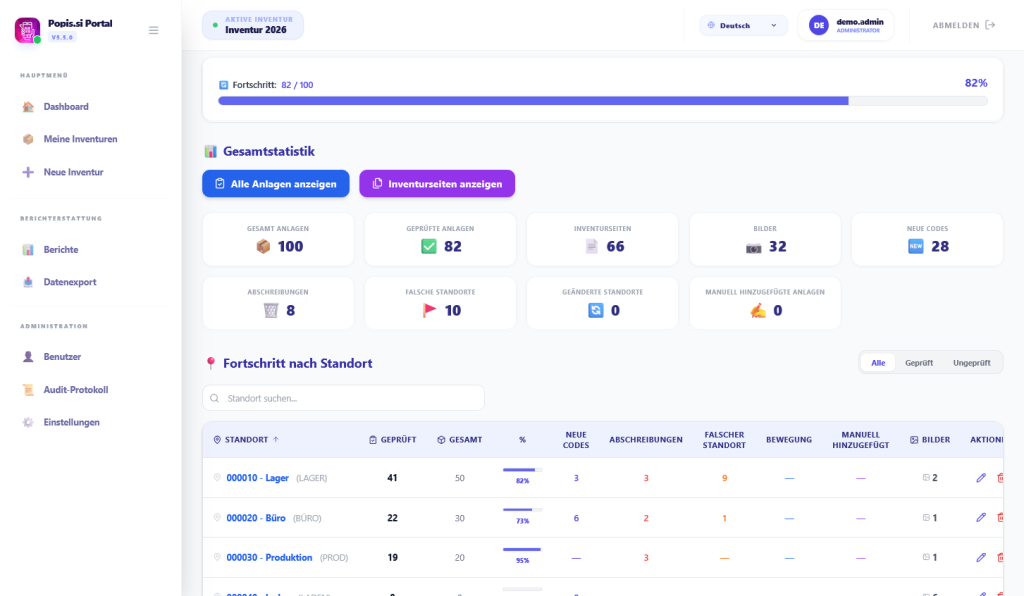Click edit pencil icon for Produktion row
Screen dimensions: 1024x596
(x=980, y=557)
